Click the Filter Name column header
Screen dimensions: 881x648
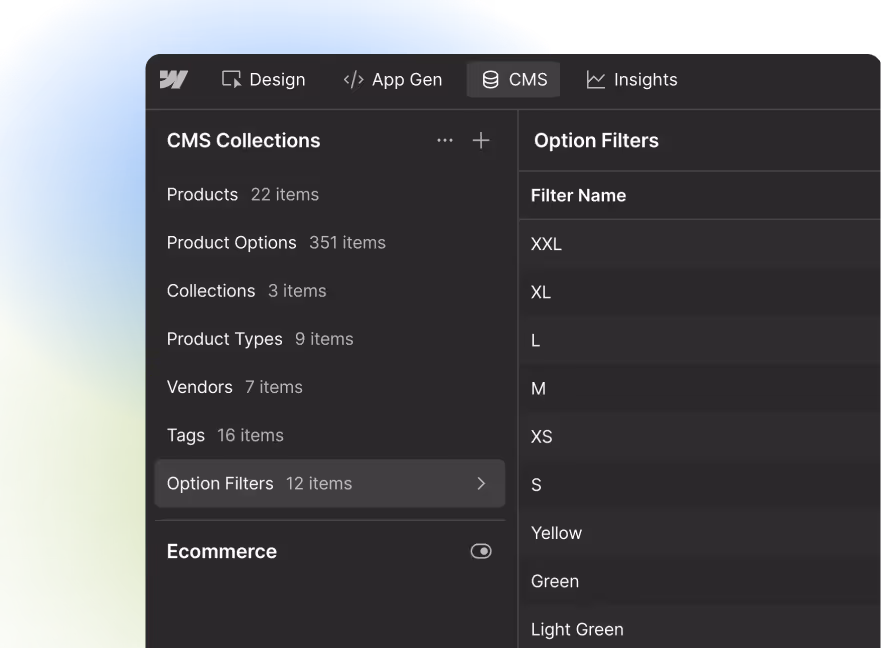coord(578,195)
